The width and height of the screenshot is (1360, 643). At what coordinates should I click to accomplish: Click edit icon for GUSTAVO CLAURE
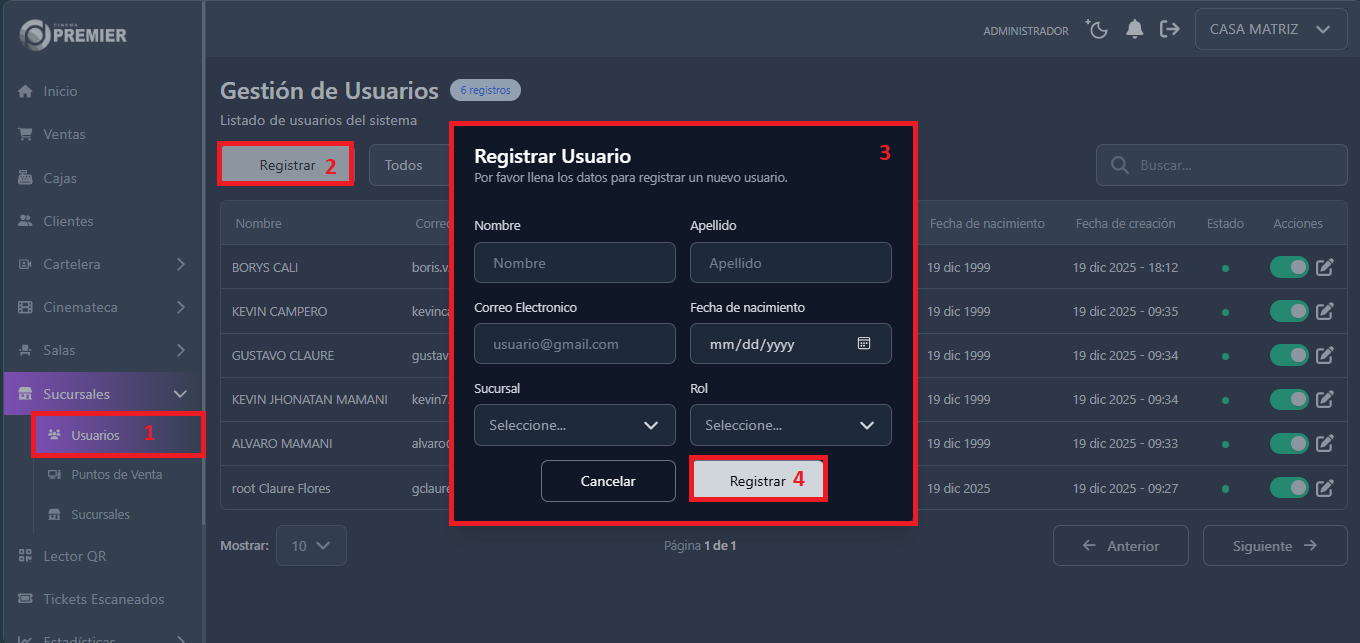[1324, 355]
